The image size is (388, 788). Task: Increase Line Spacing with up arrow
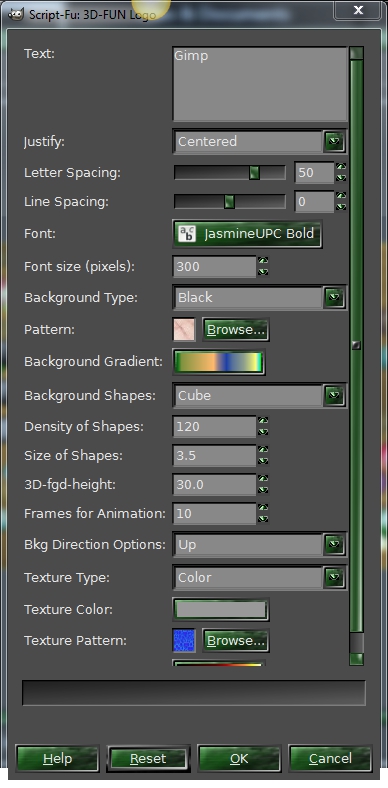pos(341,196)
